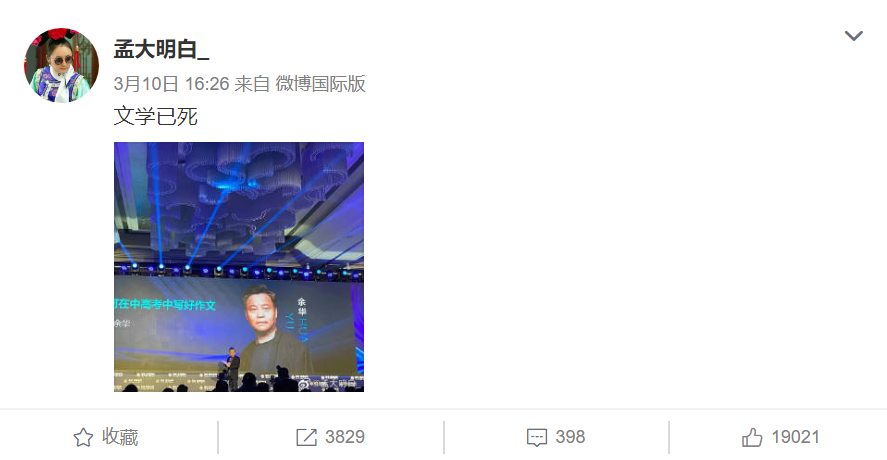Click the Weibo watermark on the photo

(x=329, y=384)
